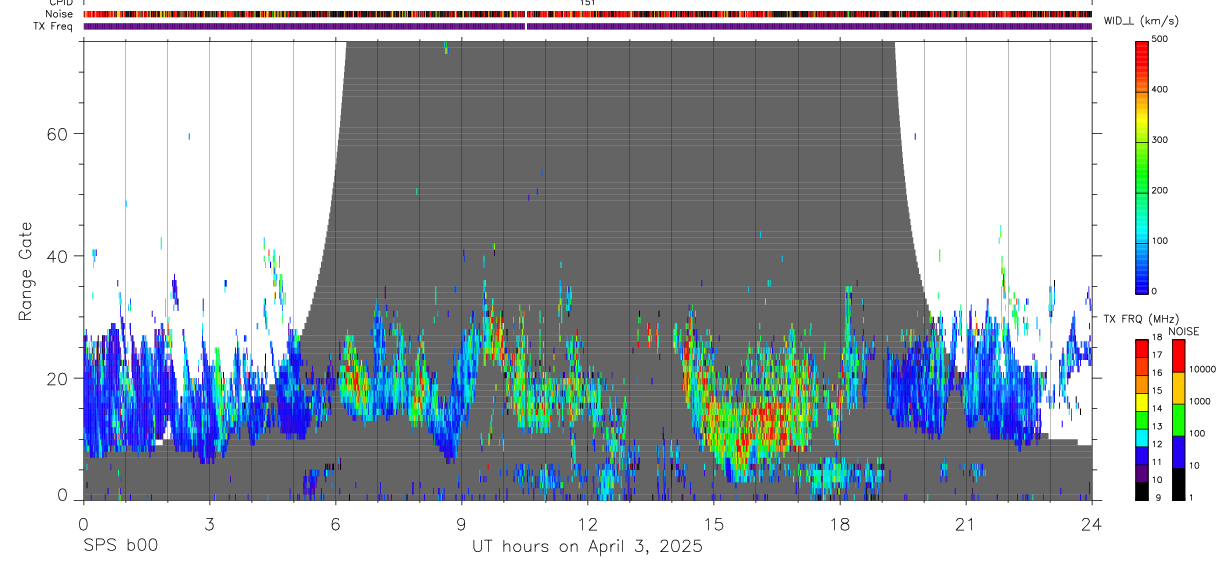
Task: Click the '12' UT hour tick label
Action: tap(587, 524)
